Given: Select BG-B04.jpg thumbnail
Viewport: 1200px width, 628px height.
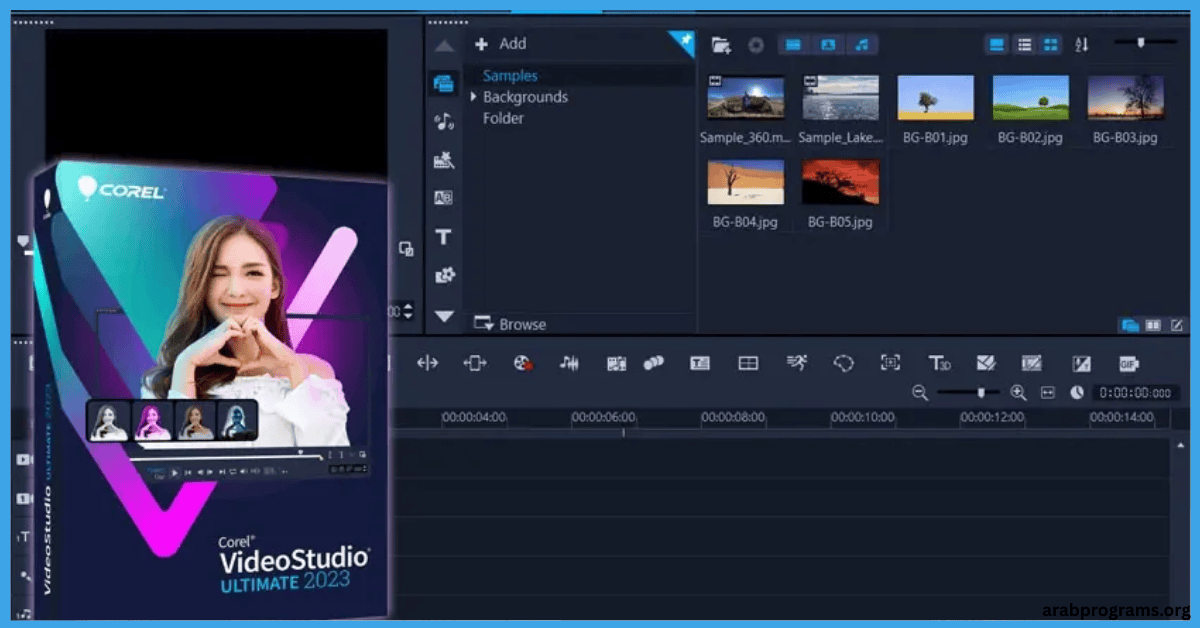Looking at the screenshot, I should click(x=746, y=182).
